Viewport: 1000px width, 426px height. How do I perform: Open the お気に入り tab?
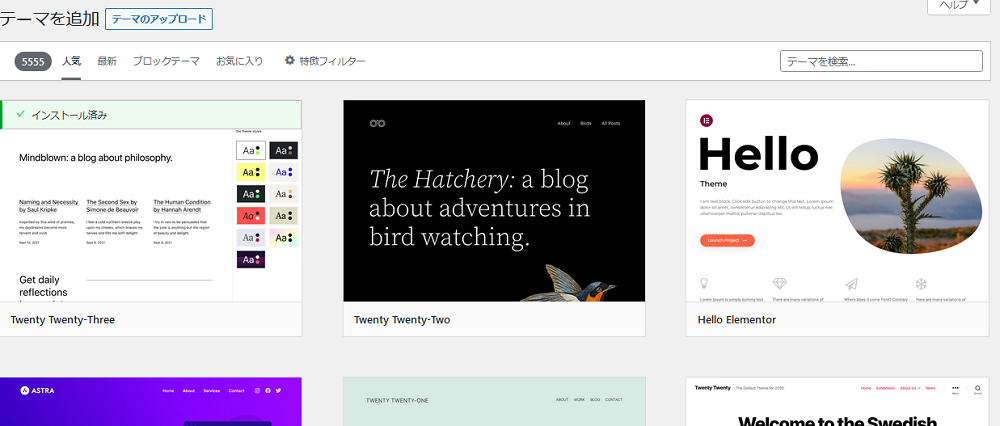pos(240,61)
